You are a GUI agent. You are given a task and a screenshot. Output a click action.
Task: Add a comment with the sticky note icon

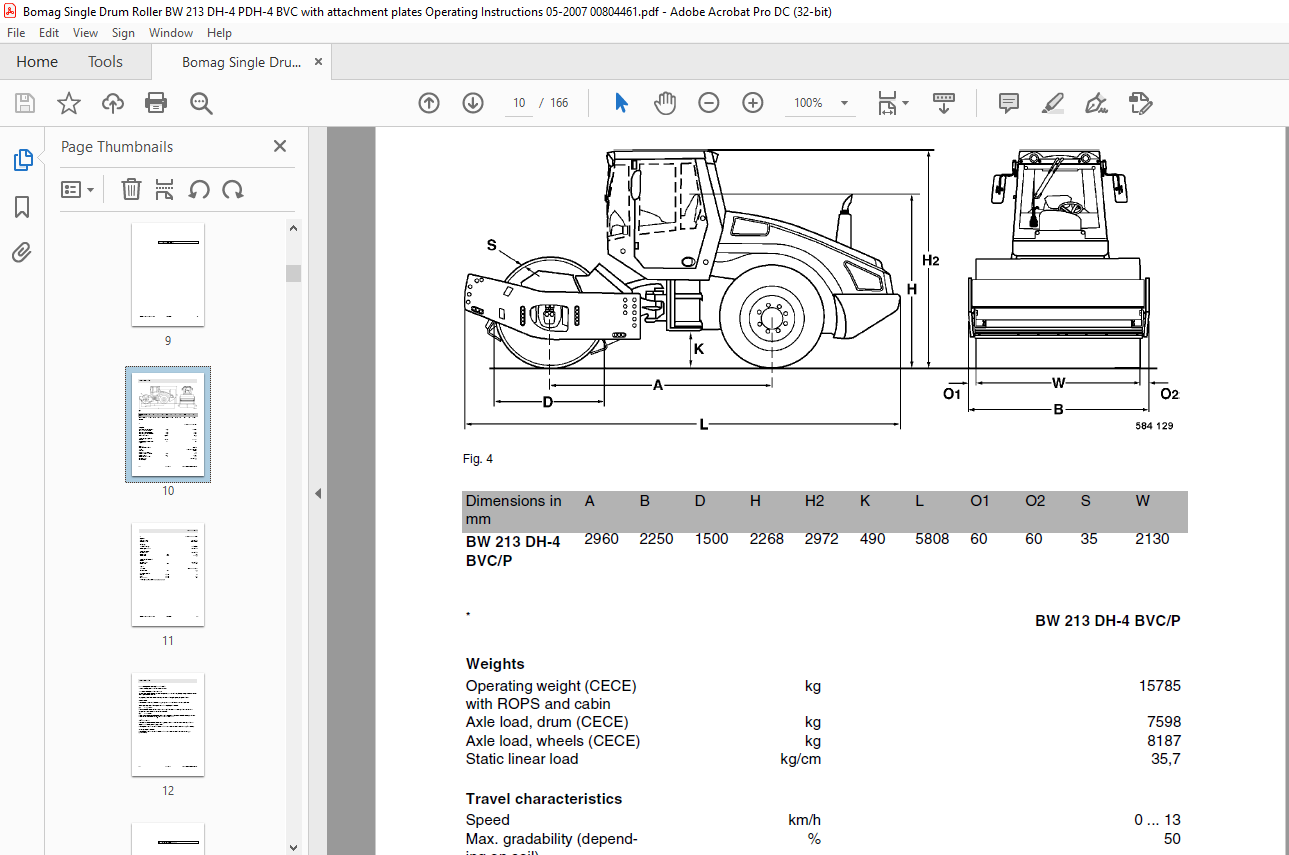(1009, 103)
